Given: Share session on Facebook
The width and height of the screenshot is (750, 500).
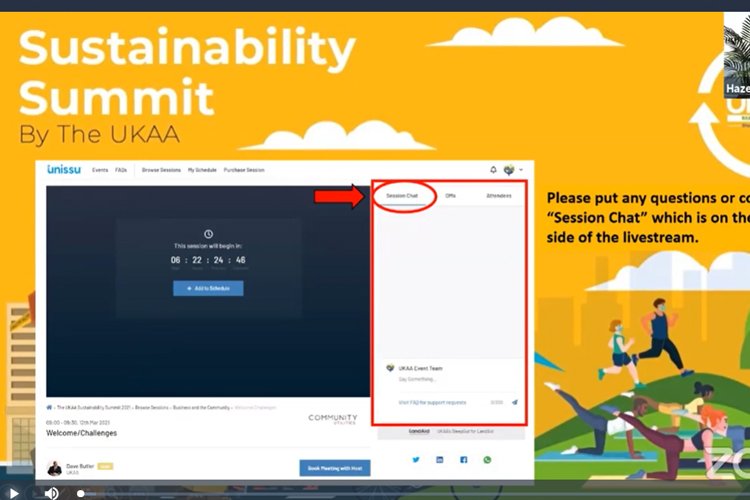Looking at the screenshot, I should (x=464, y=460).
